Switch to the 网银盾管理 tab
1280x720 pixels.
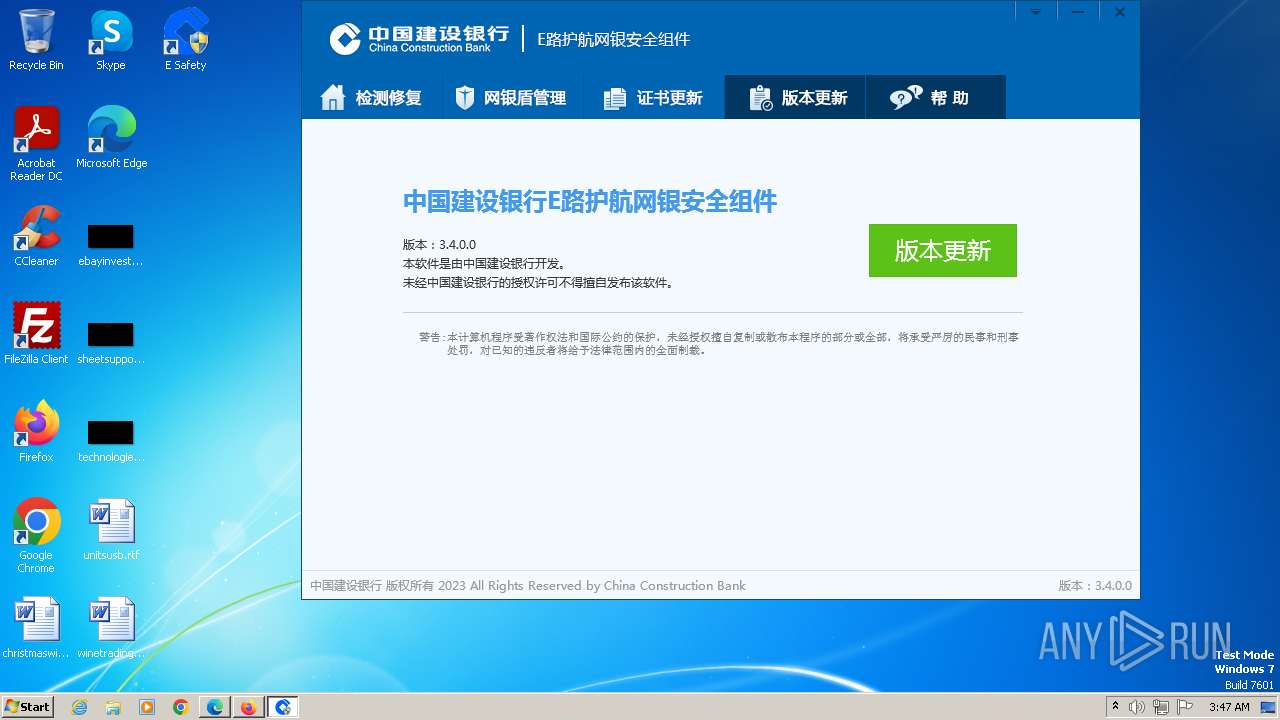click(511, 98)
